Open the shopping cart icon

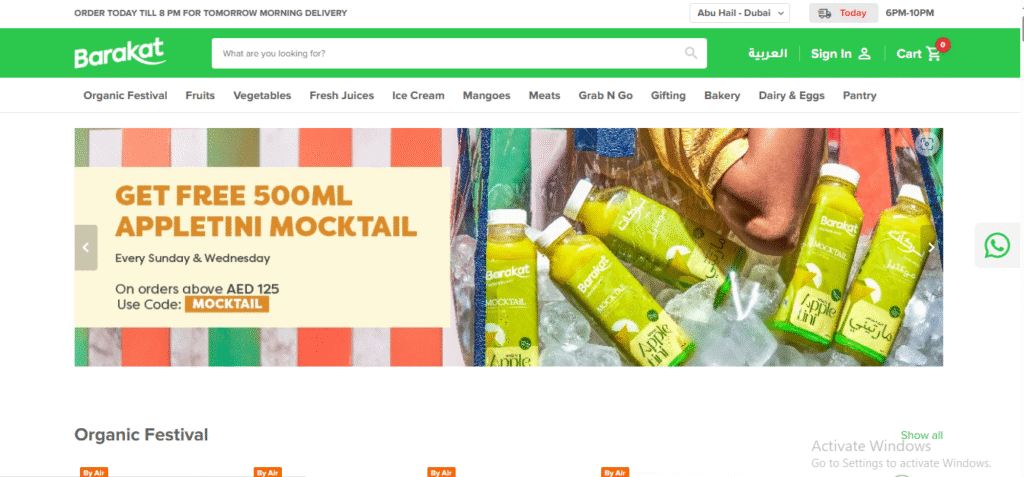point(934,54)
